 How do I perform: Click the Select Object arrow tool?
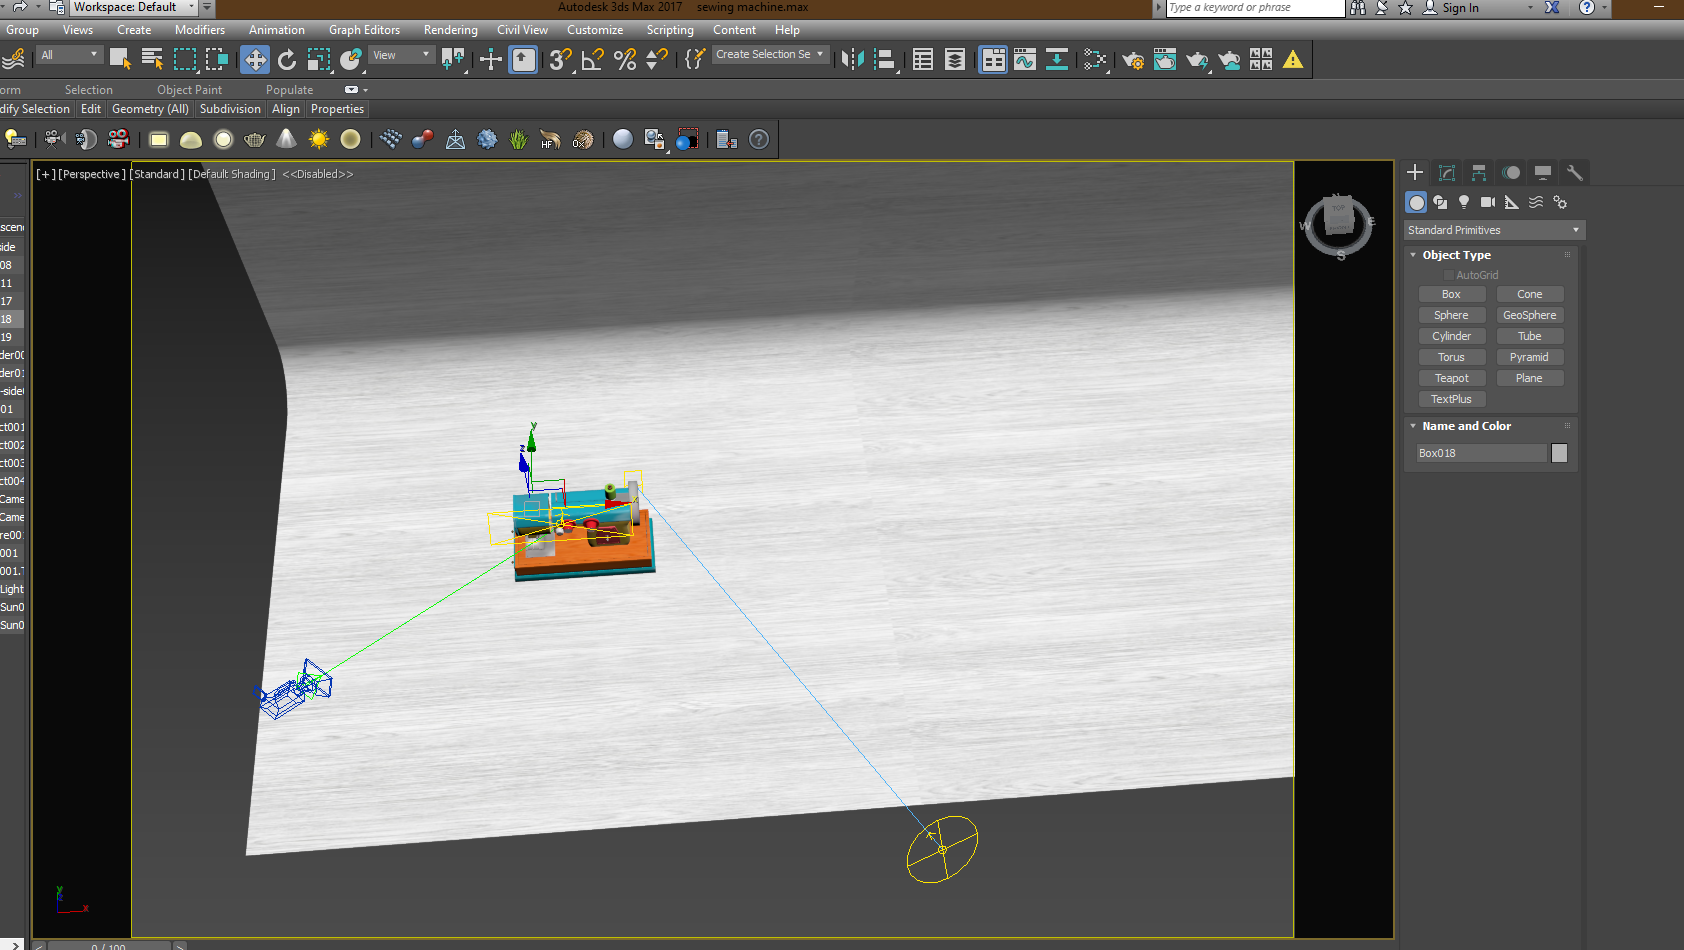pos(120,60)
